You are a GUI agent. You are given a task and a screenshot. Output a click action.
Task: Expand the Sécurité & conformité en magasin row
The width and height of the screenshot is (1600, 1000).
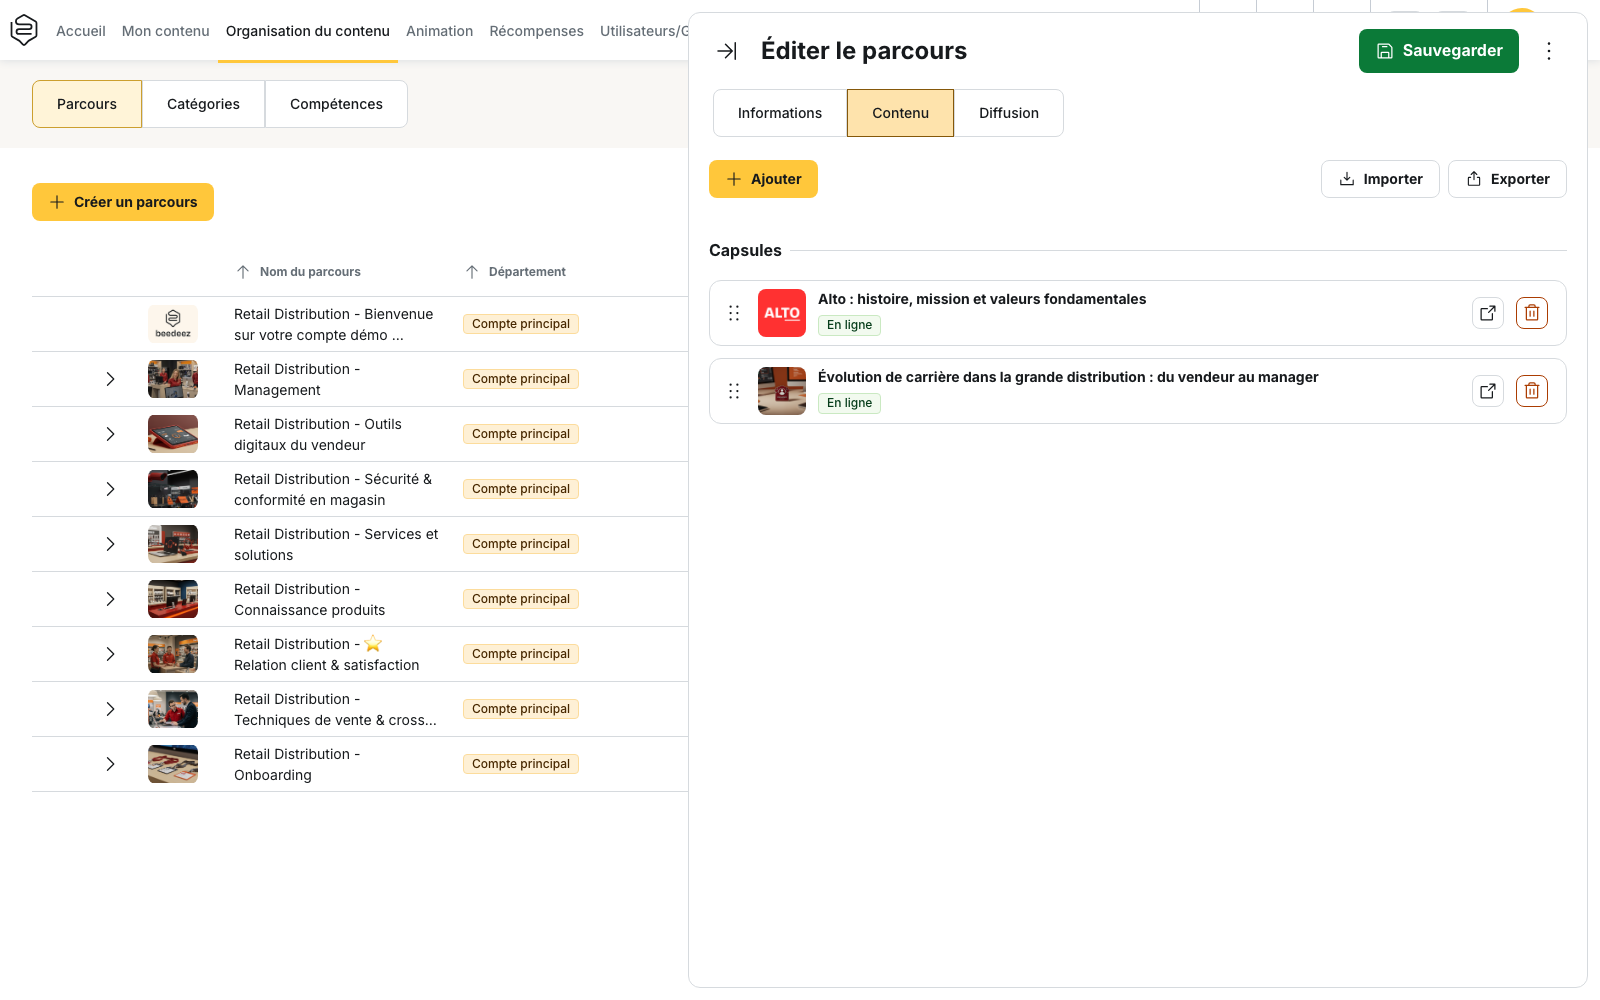tap(111, 489)
